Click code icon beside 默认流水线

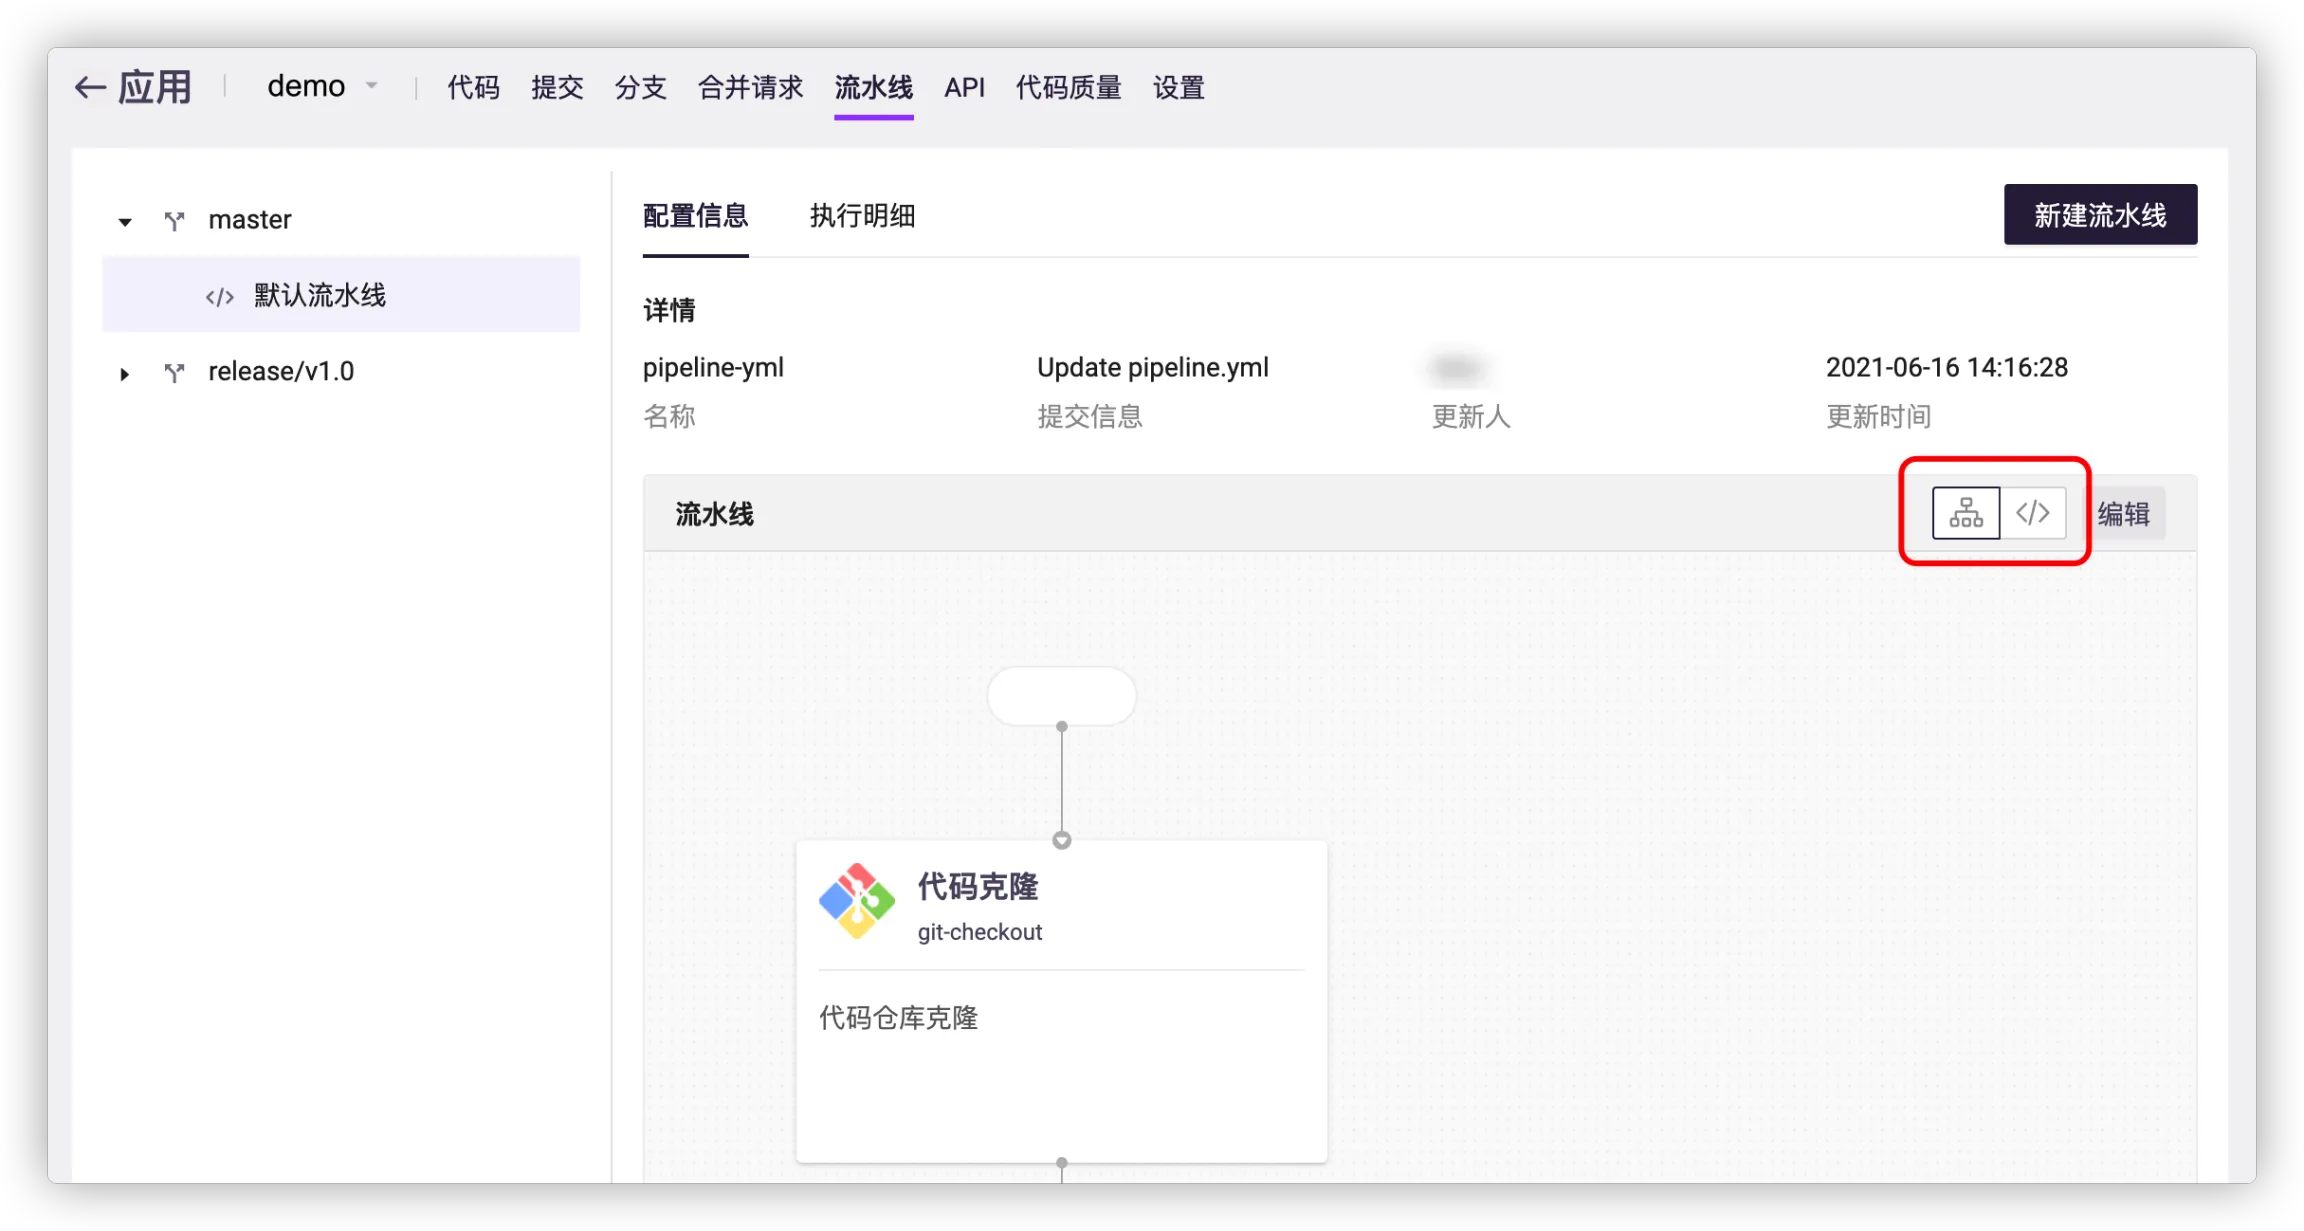220,297
